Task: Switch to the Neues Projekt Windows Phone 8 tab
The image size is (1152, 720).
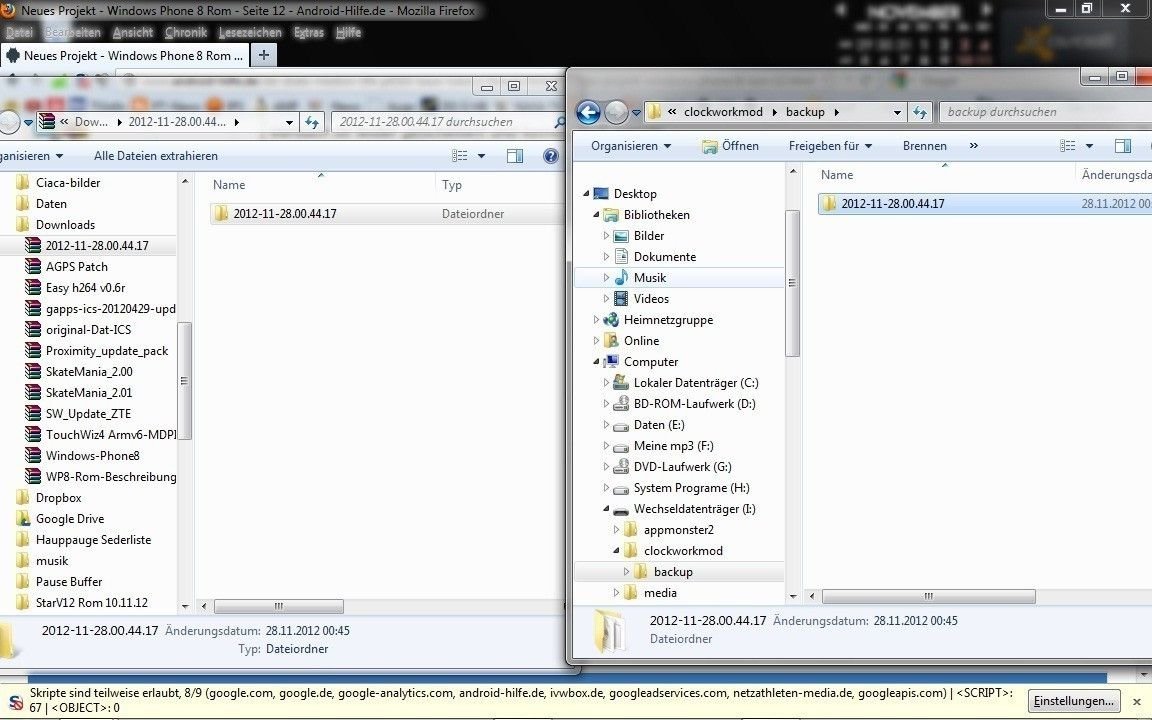Action: pyautogui.click(x=125, y=55)
